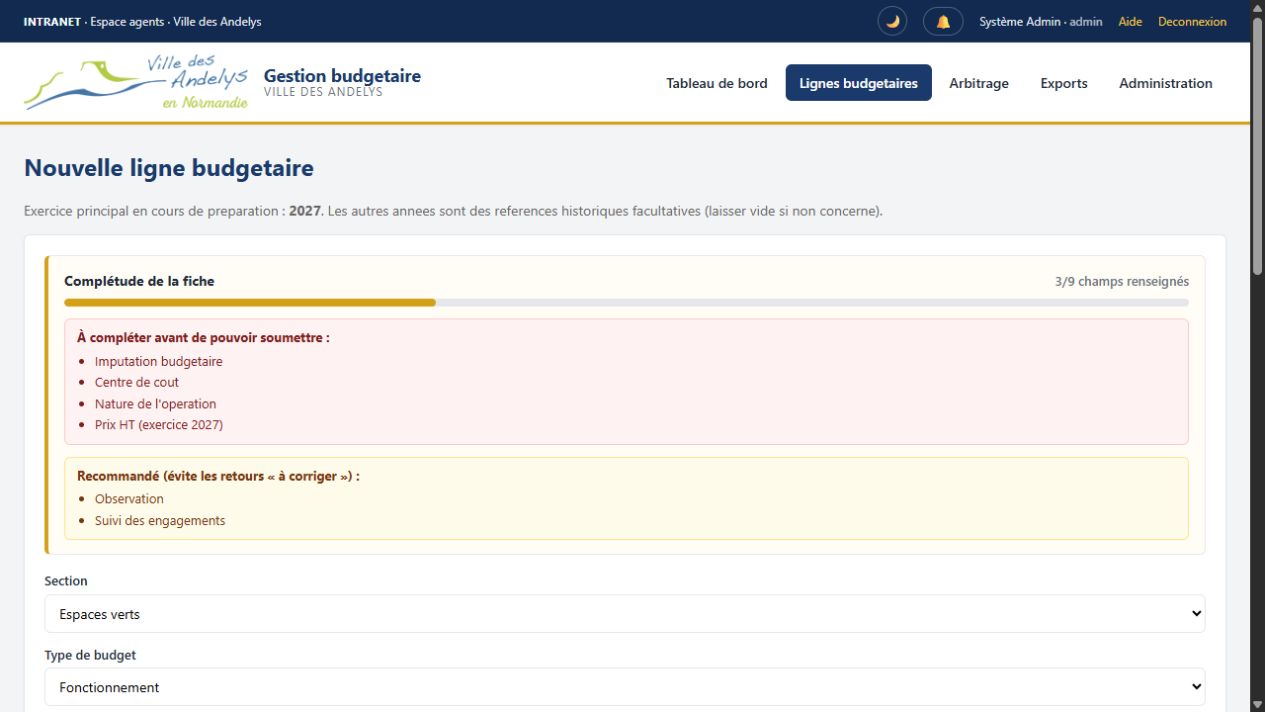Navigate to Administration
Screen dimensions: 1265x712
1166,83
